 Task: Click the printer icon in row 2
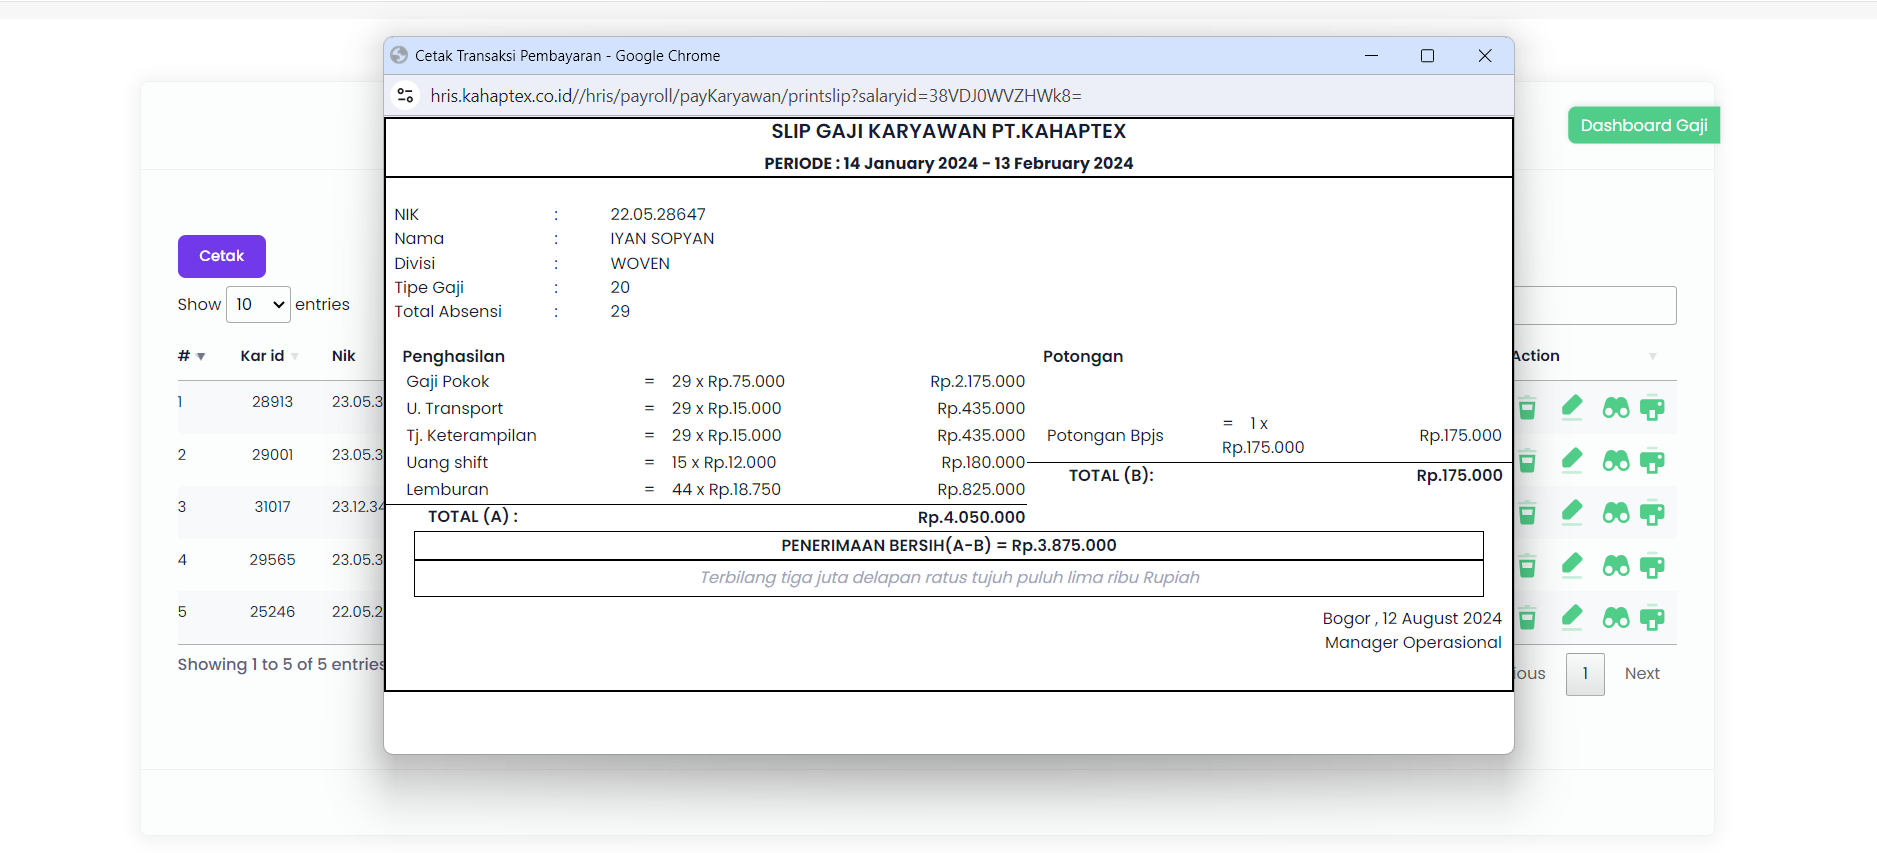(x=1652, y=461)
